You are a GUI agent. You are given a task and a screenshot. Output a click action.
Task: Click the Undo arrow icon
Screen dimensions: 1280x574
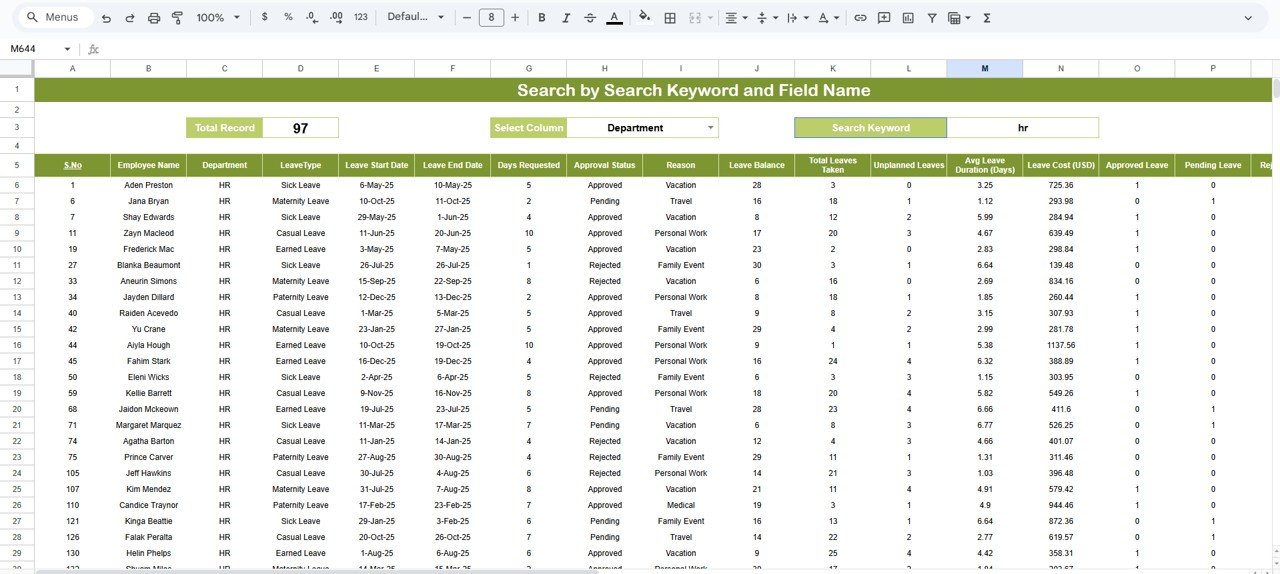(106, 18)
